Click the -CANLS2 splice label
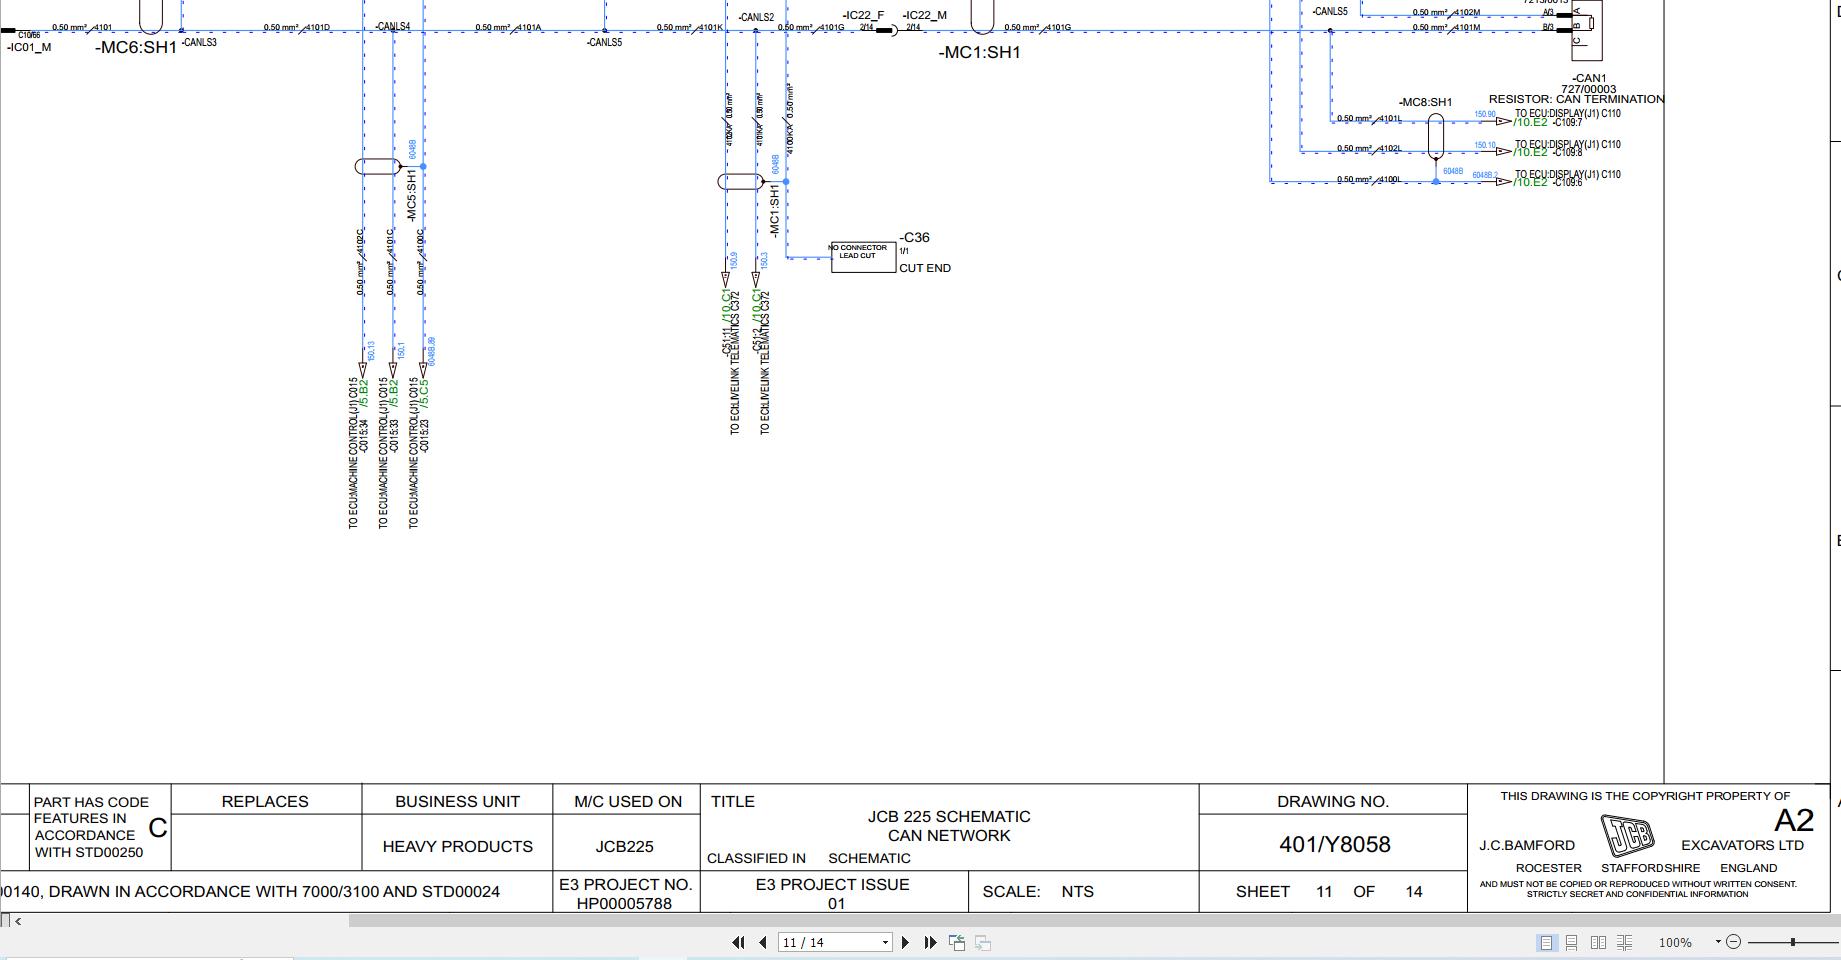1841x960 pixels. [756, 18]
